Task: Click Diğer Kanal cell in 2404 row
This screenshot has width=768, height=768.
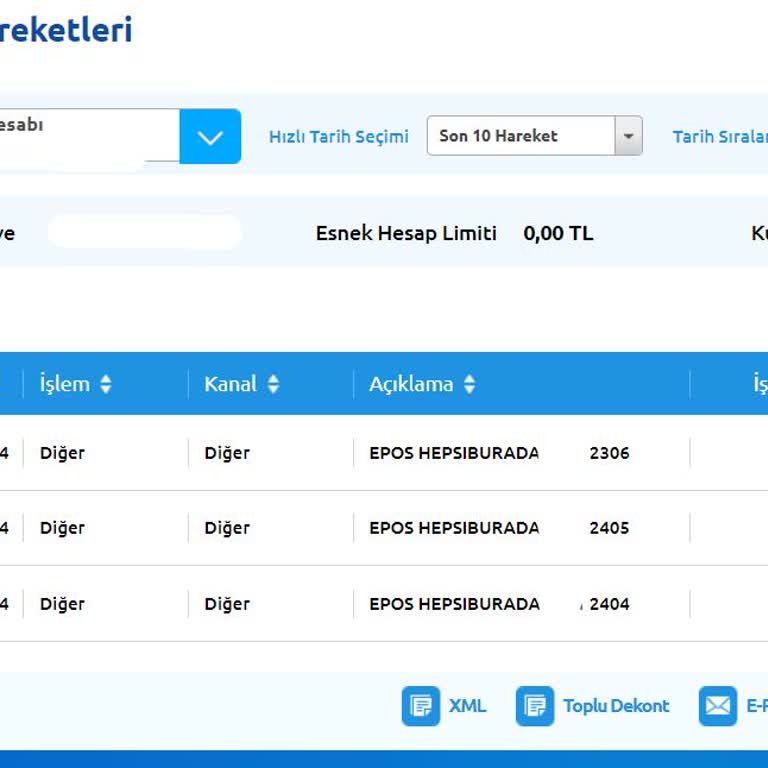Action: 227,604
